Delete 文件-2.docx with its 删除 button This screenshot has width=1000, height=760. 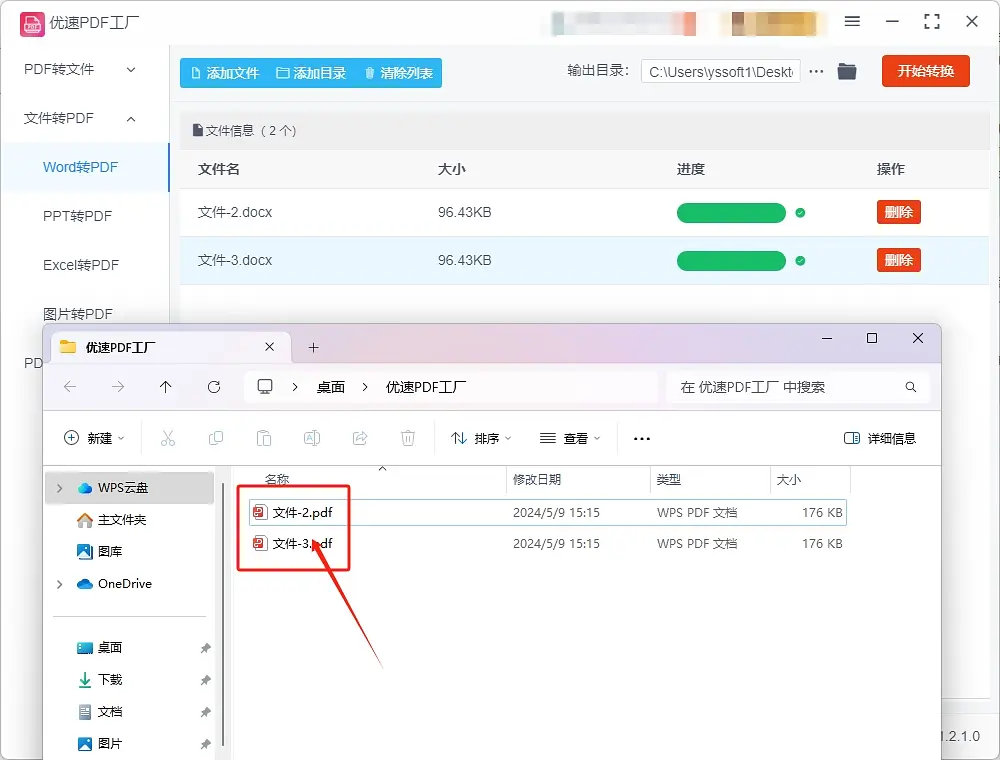pos(899,212)
